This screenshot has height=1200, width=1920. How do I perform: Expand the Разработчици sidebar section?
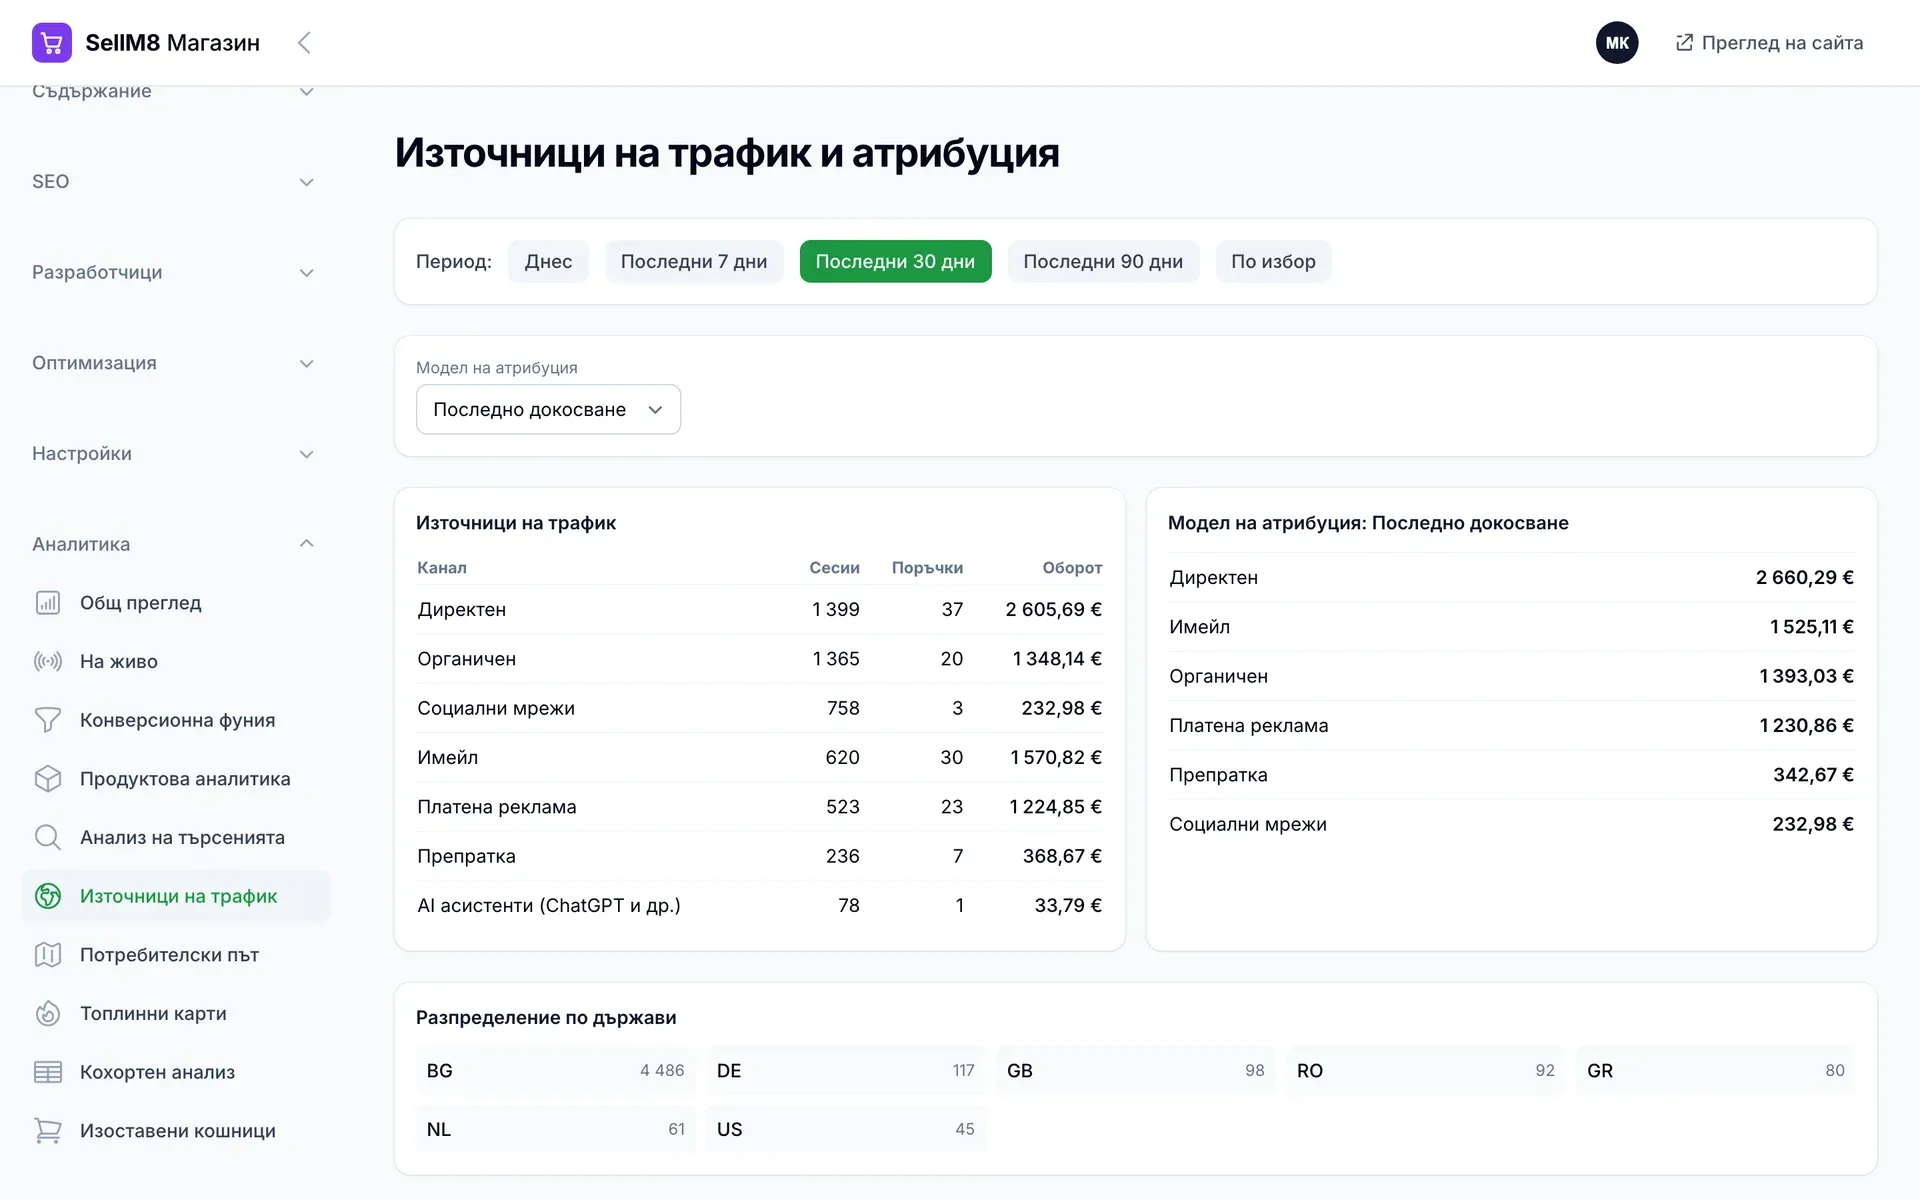tap(174, 273)
